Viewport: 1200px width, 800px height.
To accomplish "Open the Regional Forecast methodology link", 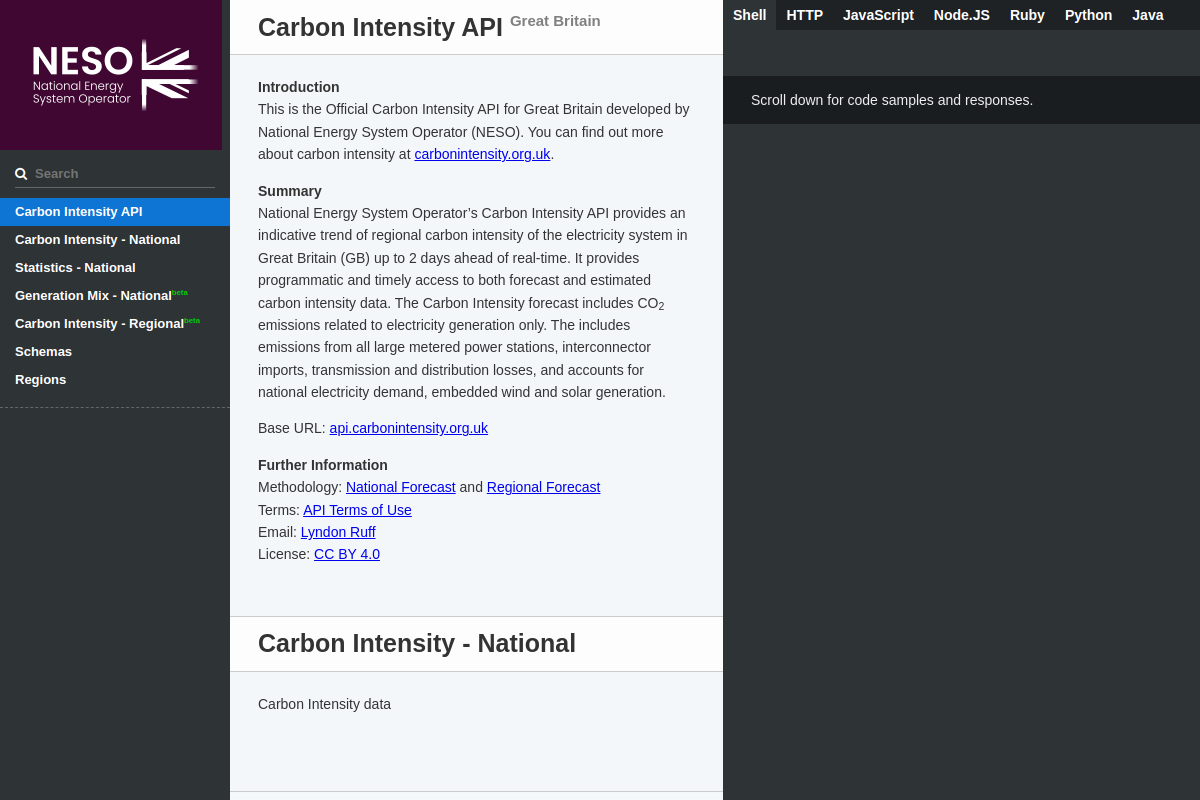I will 543,487.
